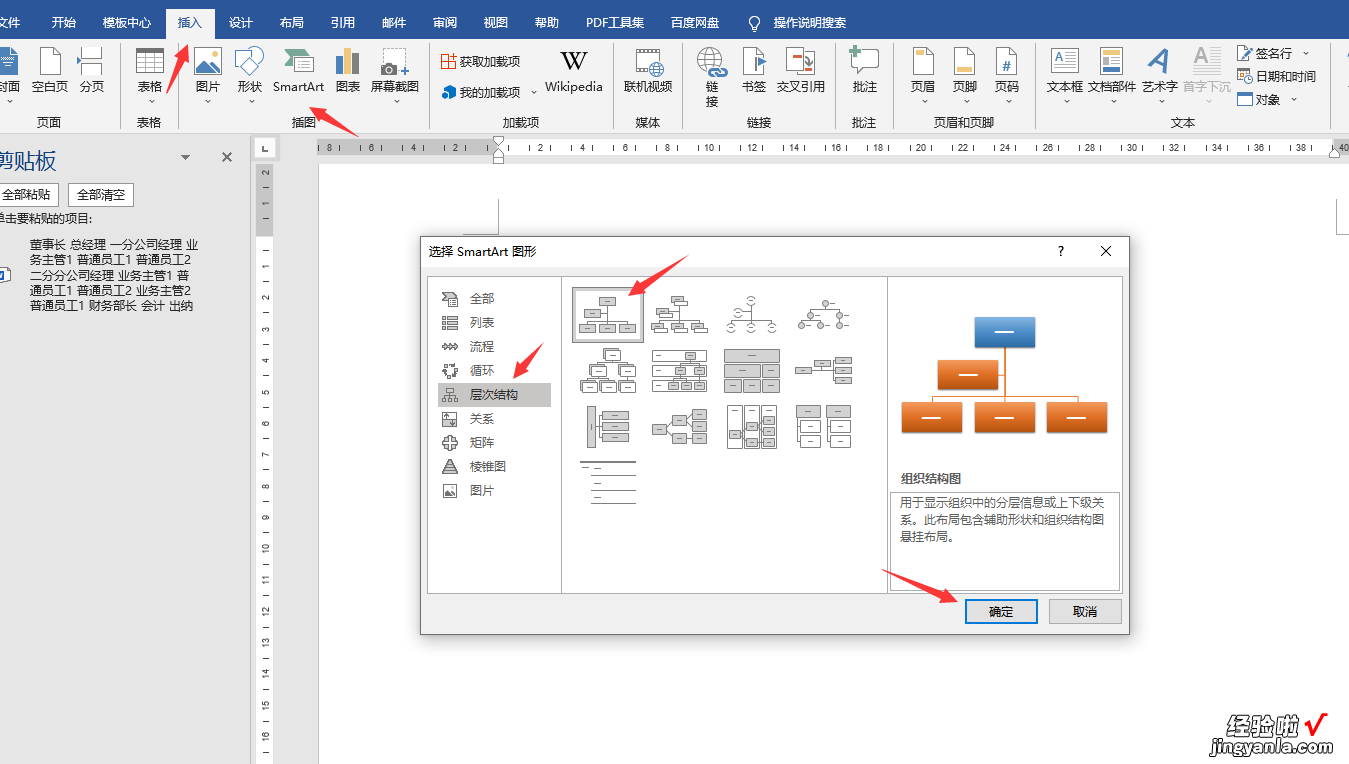Screen dimensions: 1349x764
Task: Insert a blank page with 空白页
Action: 50,70
